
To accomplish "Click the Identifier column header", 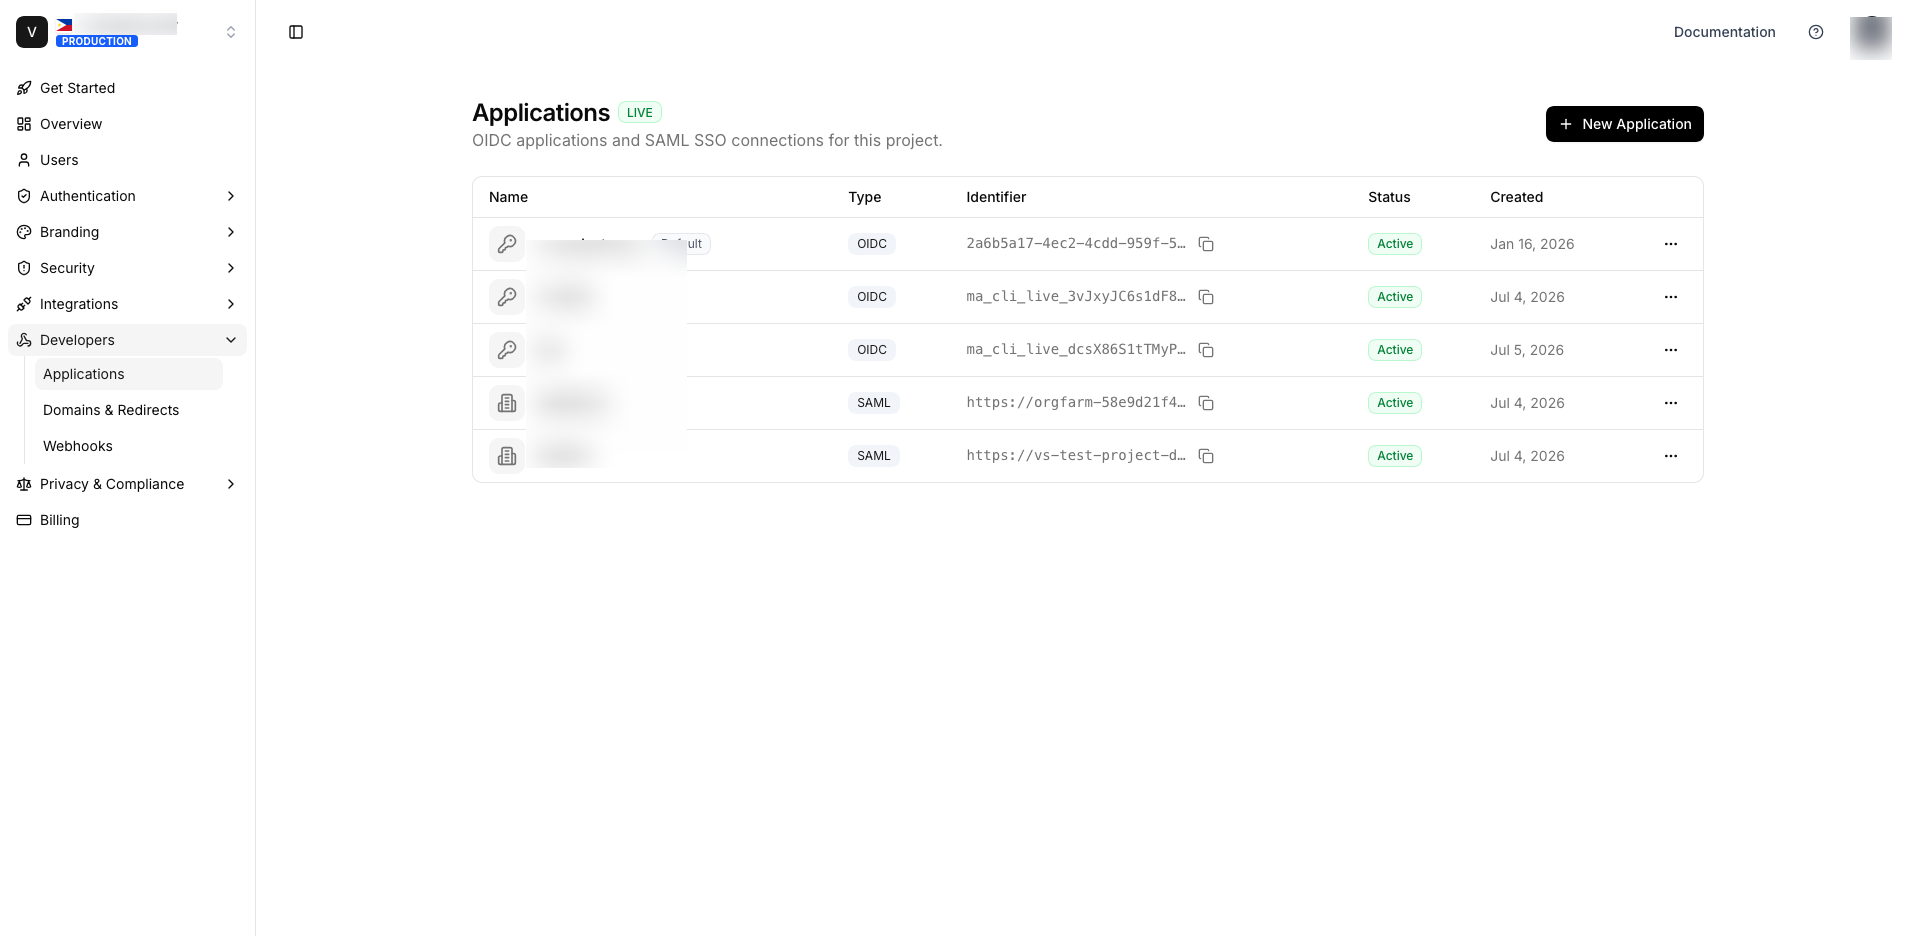I will [996, 197].
